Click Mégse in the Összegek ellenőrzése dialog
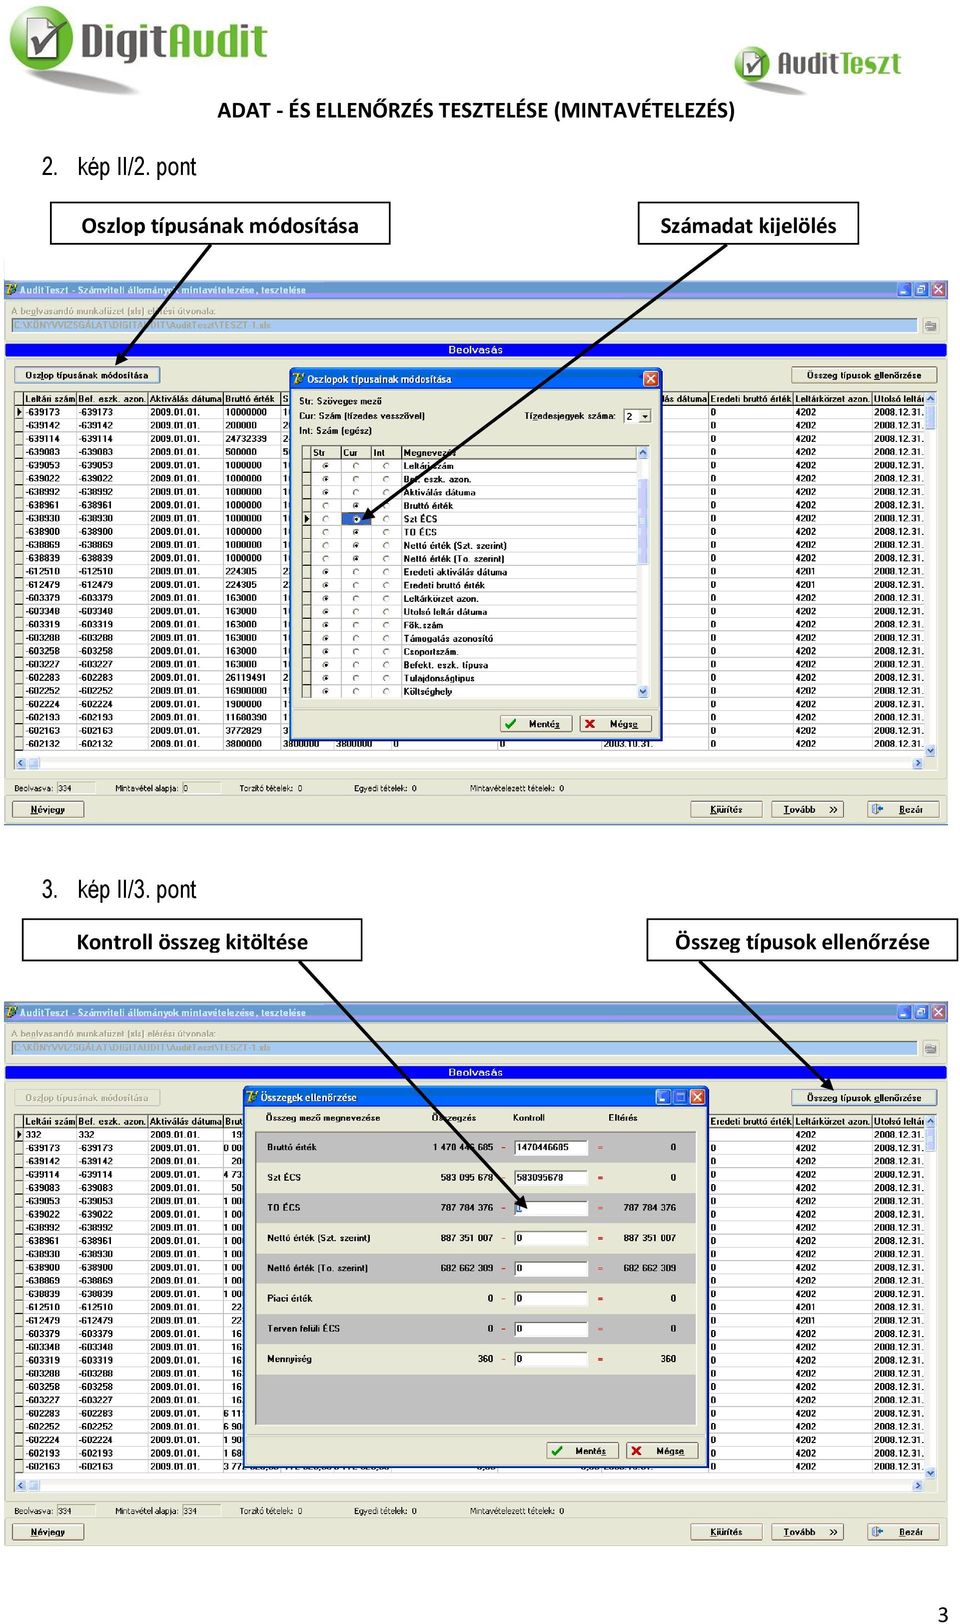This screenshot has height=1624, width=960. [x=661, y=1451]
